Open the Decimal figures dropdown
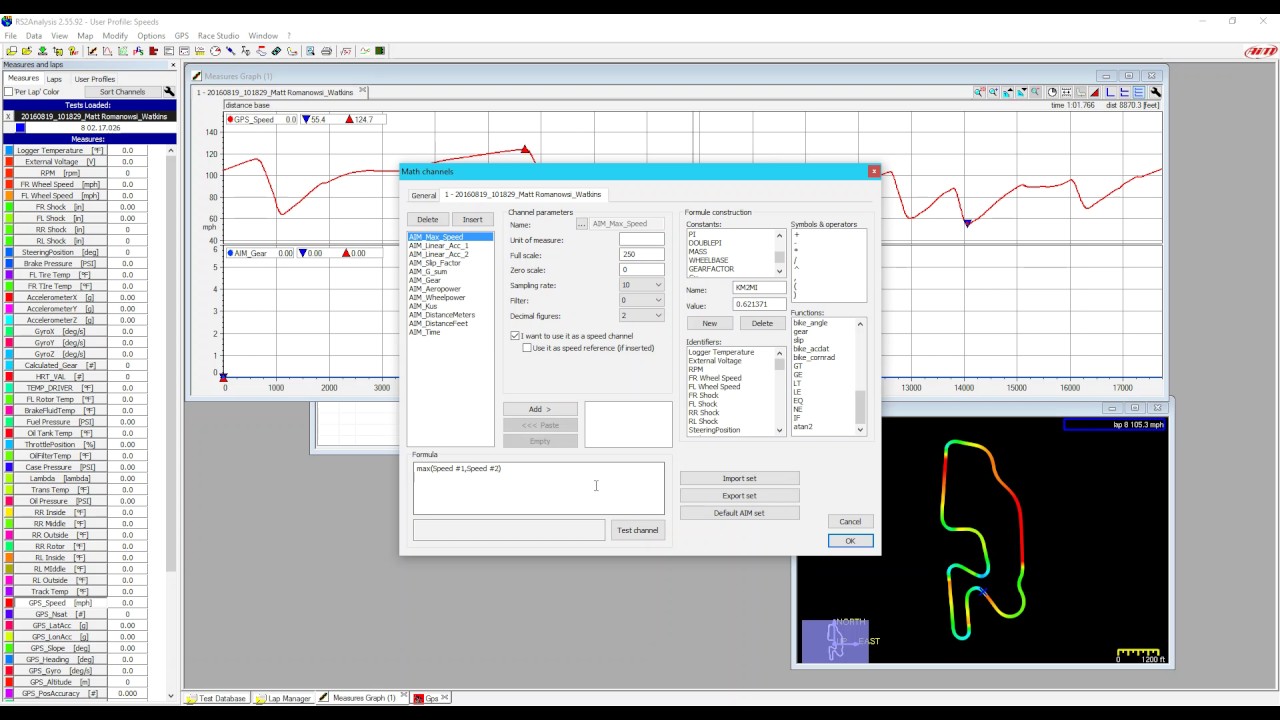Screen dimensions: 1280x720 [657, 315]
